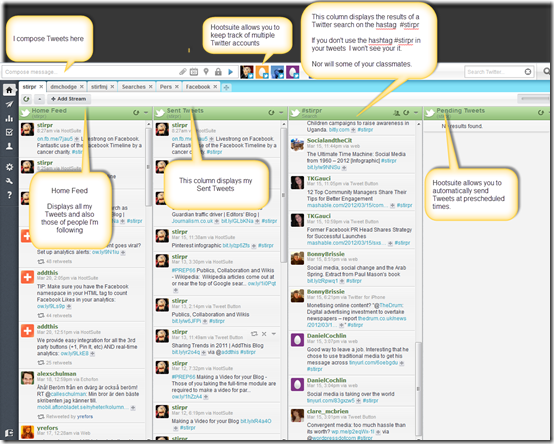
Task: Open the Sent Tweets column options dropdown
Action: point(281,113)
